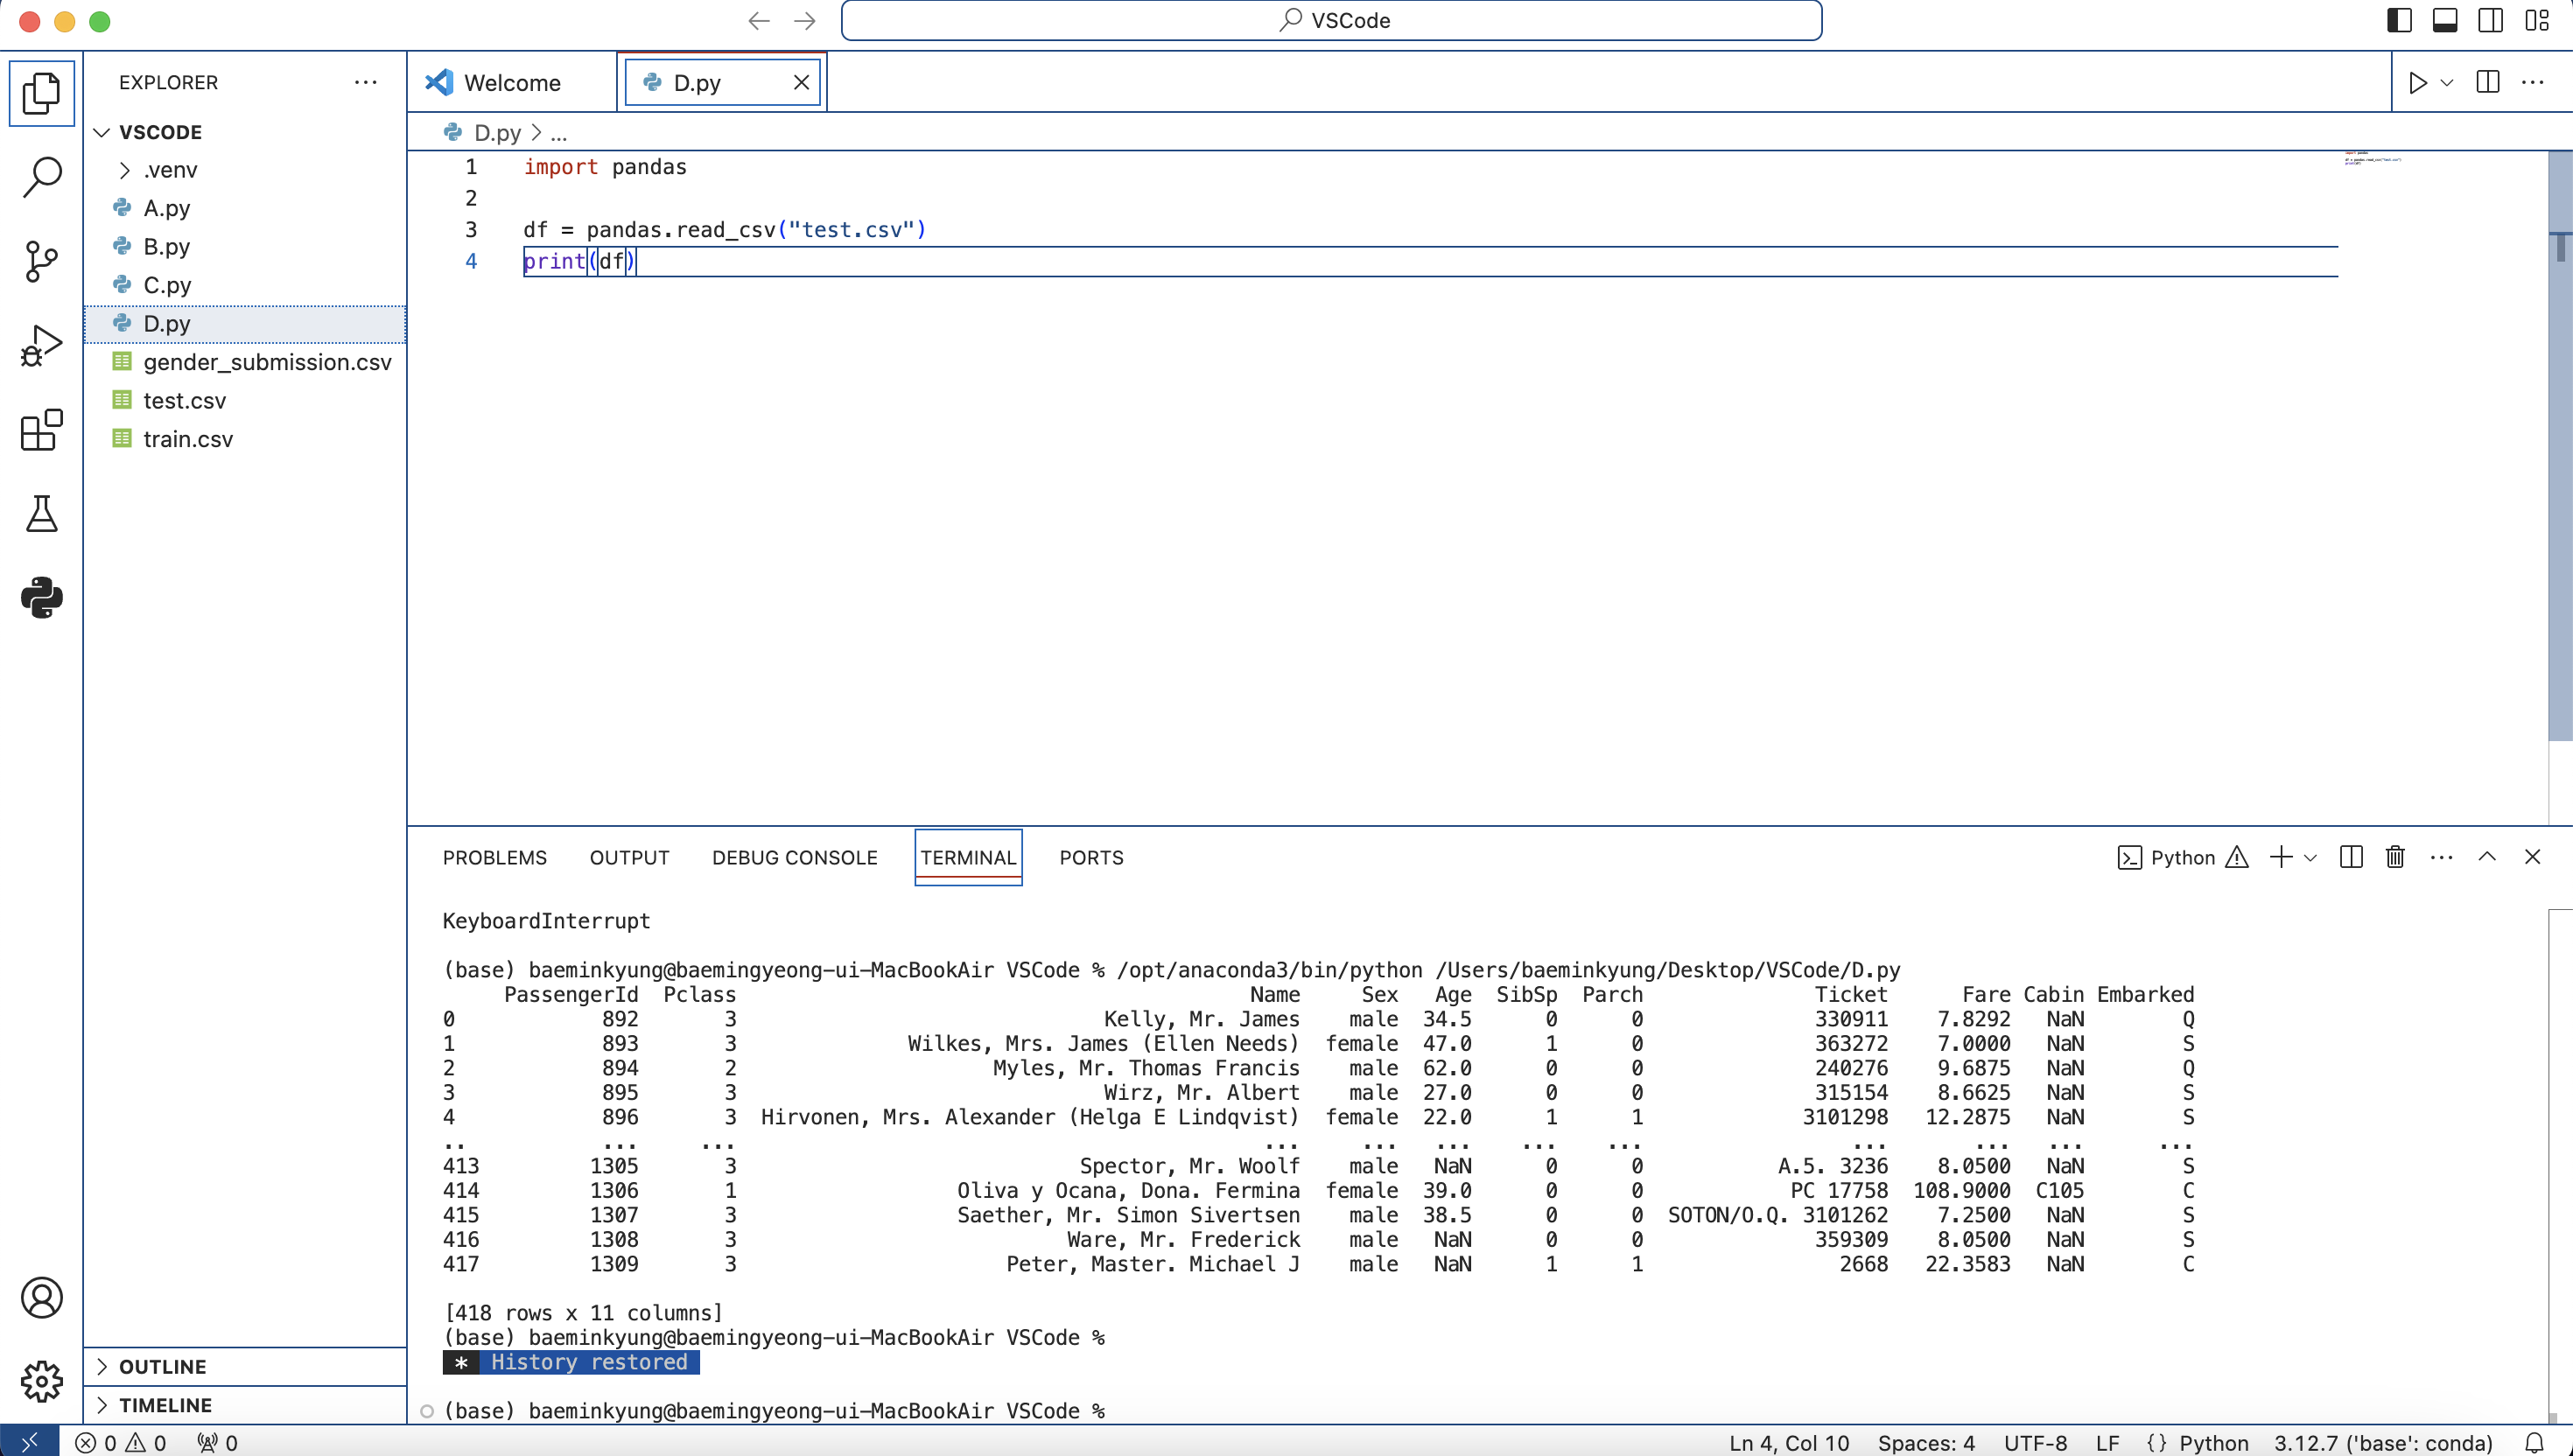This screenshot has height=1456, width=2573.
Task: Go back in navigation history
Action: [759, 20]
